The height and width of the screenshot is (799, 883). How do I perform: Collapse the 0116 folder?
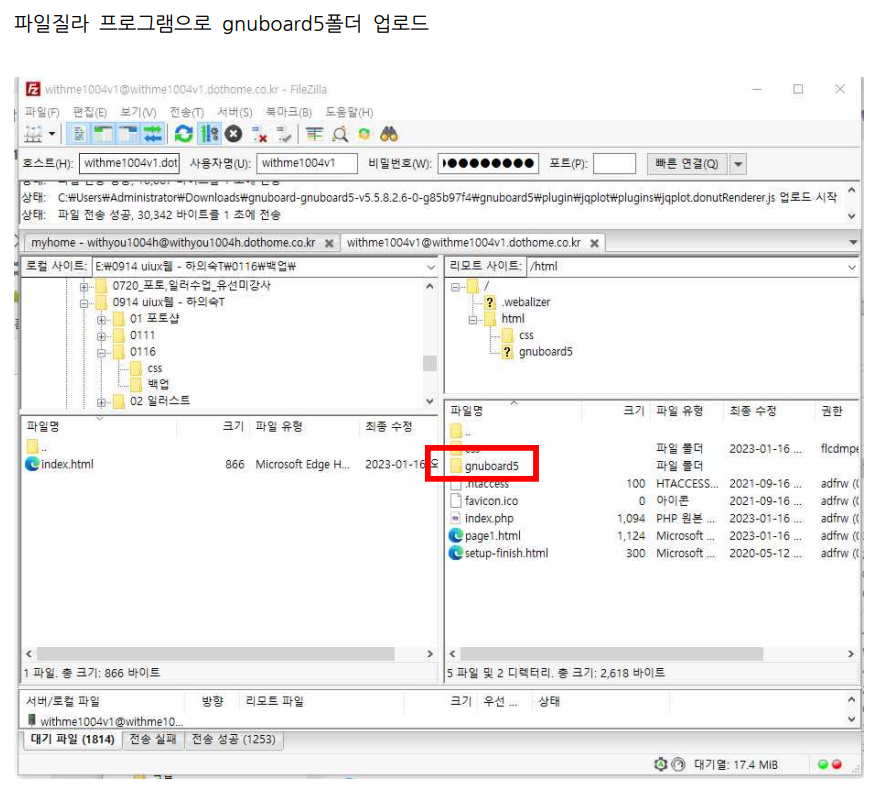[101, 353]
